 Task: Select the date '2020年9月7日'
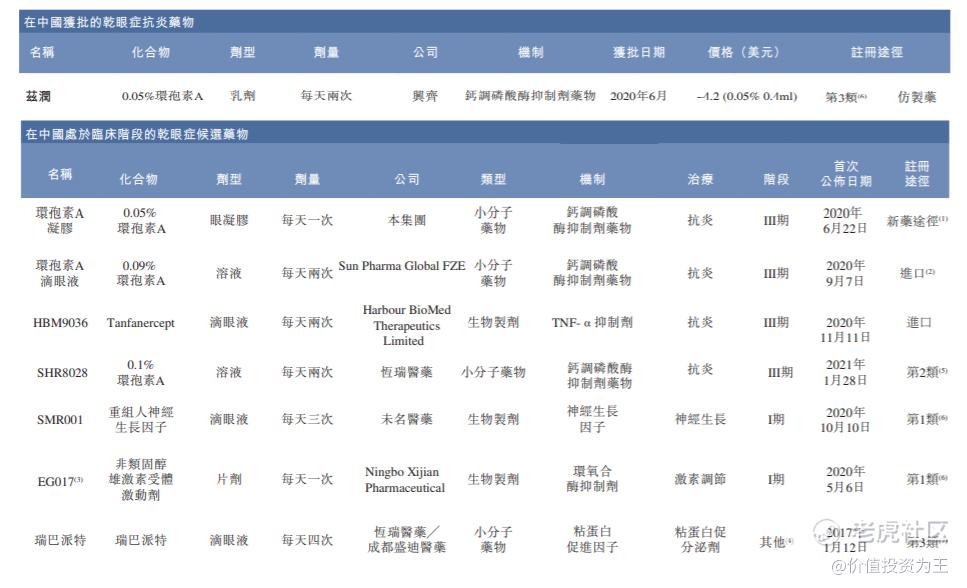pos(845,273)
